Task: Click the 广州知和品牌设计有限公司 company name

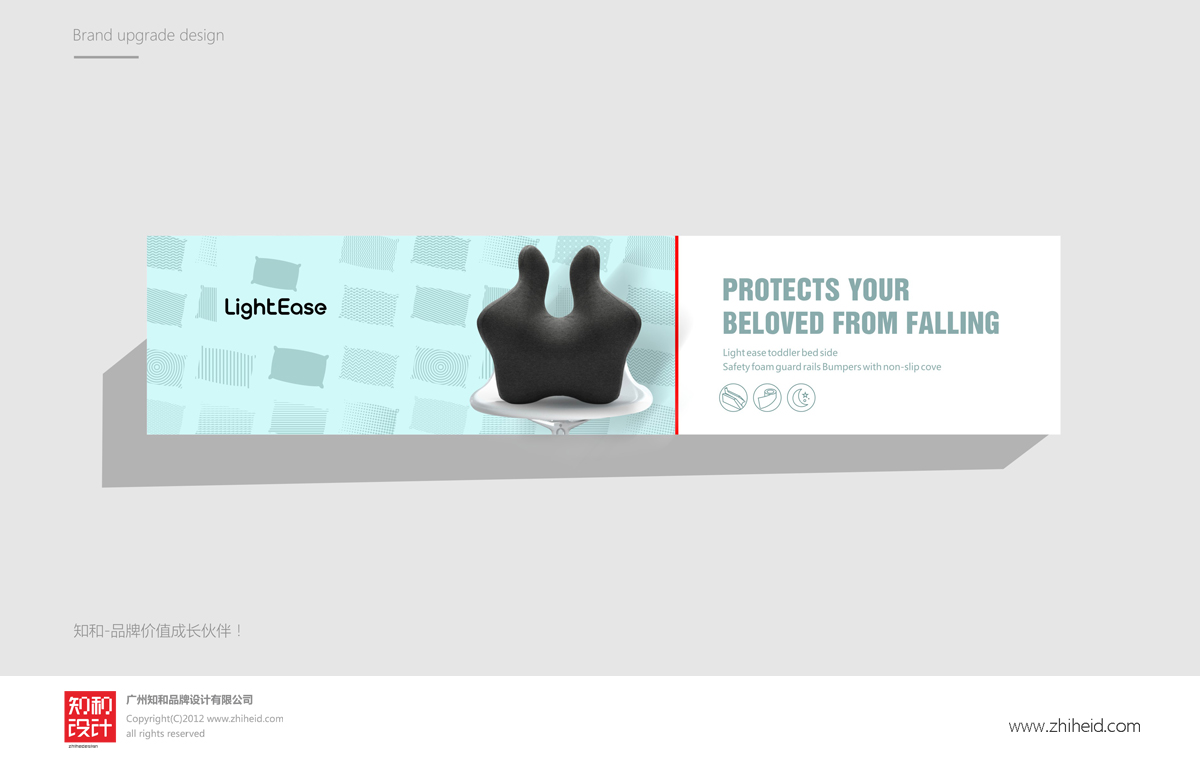Action: tap(190, 700)
